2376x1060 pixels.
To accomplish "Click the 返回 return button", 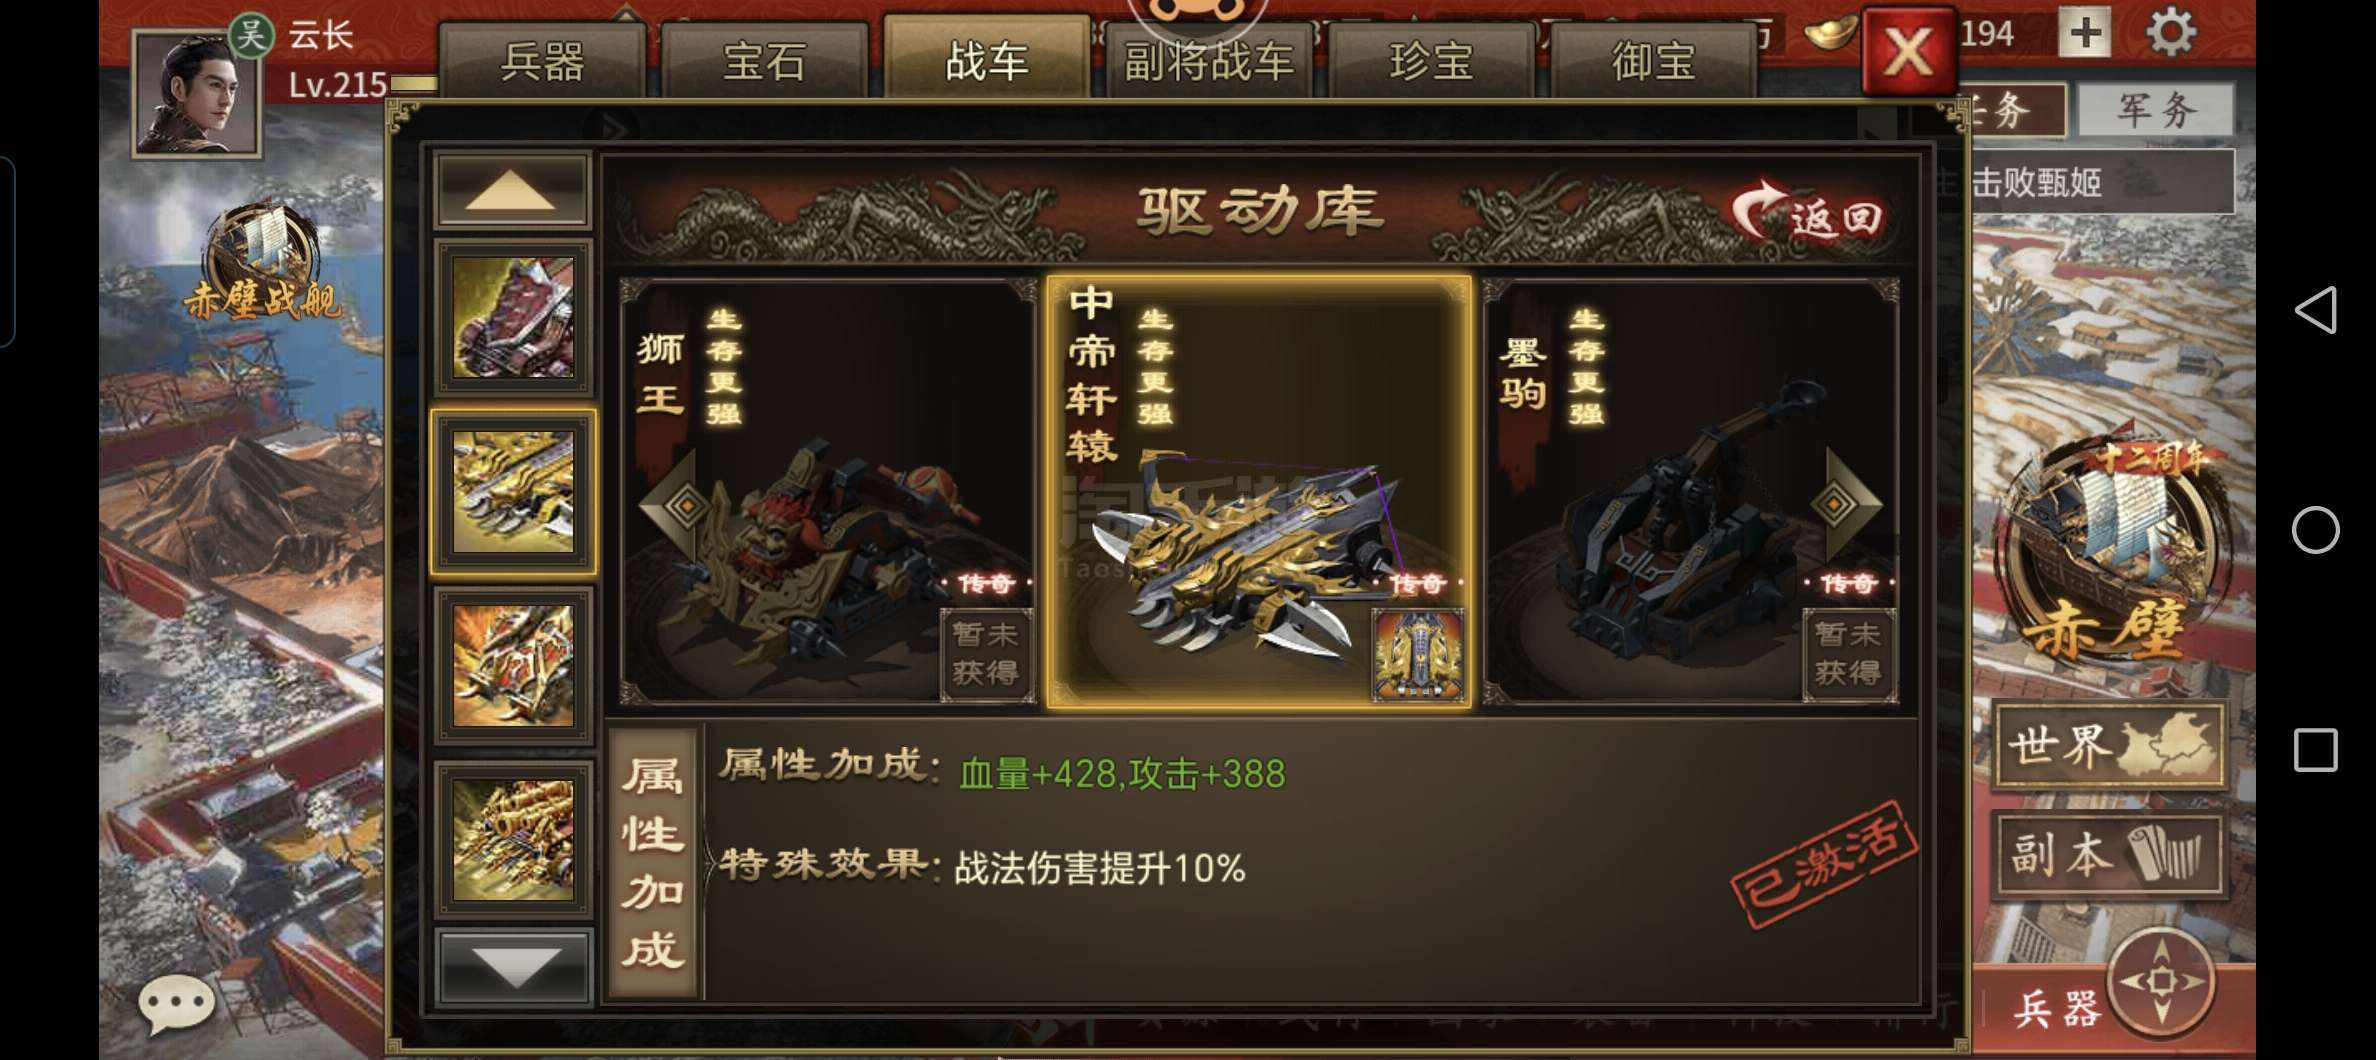I will click(x=1808, y=213).
